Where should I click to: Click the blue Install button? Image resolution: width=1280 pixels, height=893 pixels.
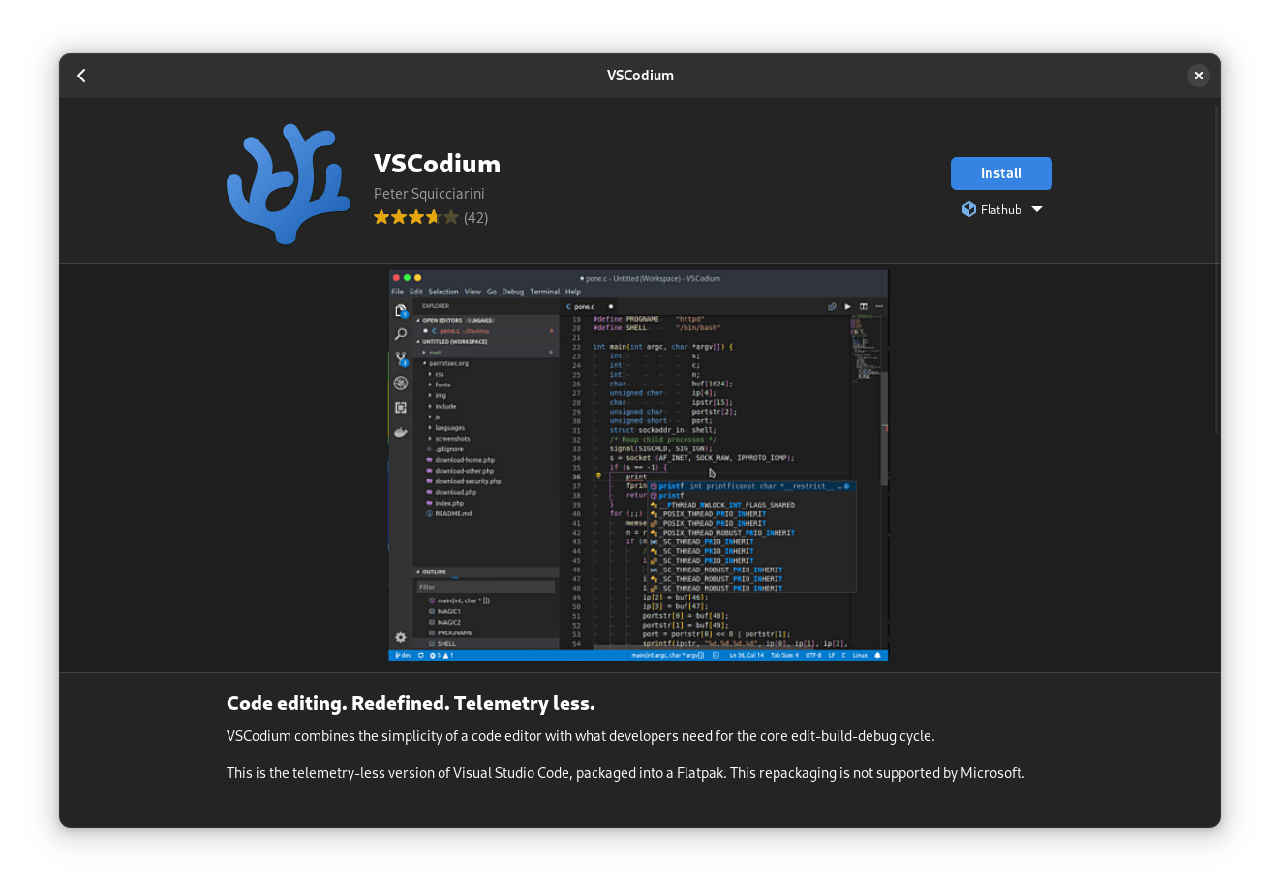1001,173
